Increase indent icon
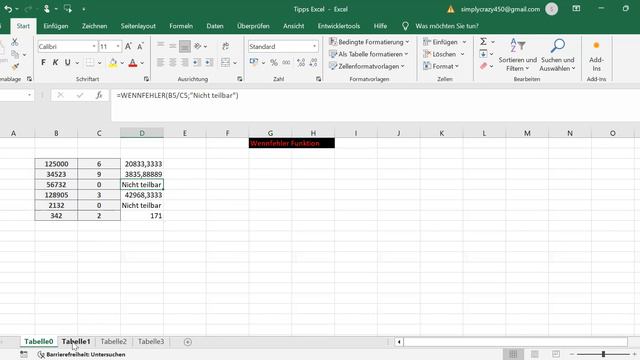This screenshot has height=360, width=640. (209, 62)
